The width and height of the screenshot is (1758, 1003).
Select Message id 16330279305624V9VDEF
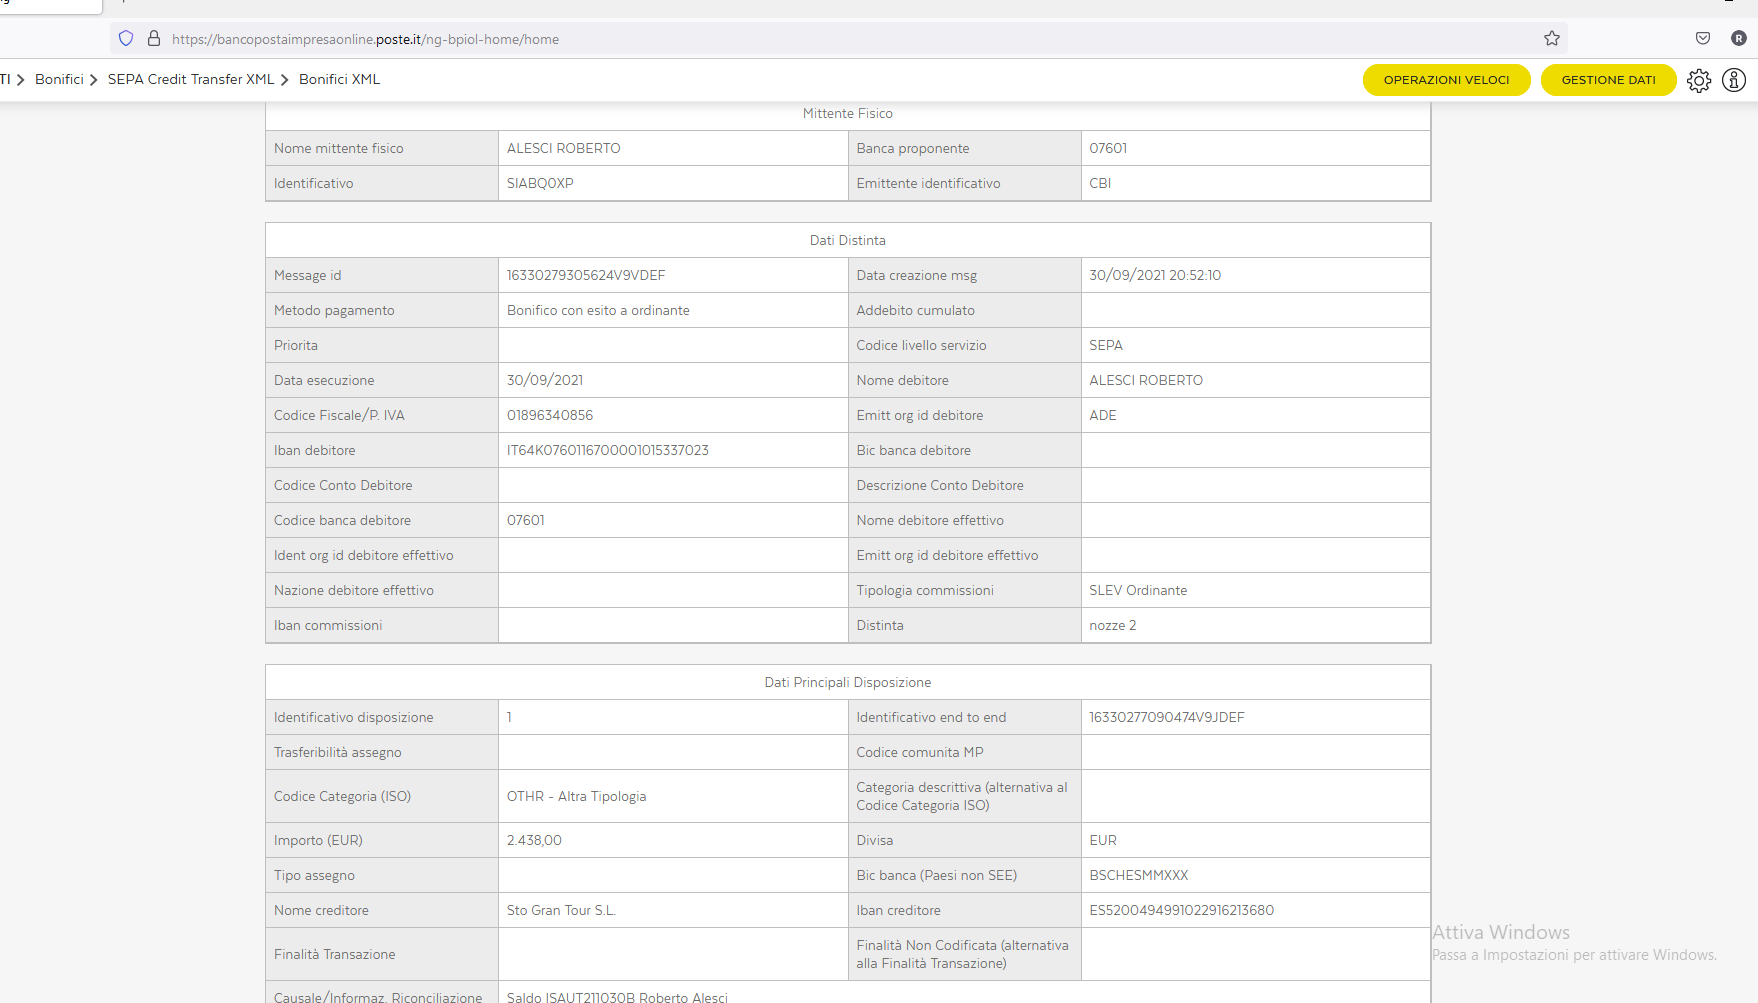coord(586,276)
